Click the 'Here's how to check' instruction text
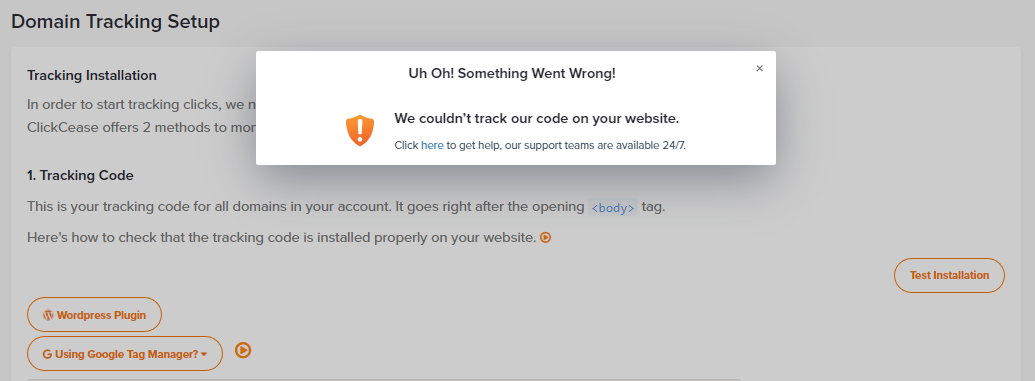 pyautogui.click(x=281, y=238)
